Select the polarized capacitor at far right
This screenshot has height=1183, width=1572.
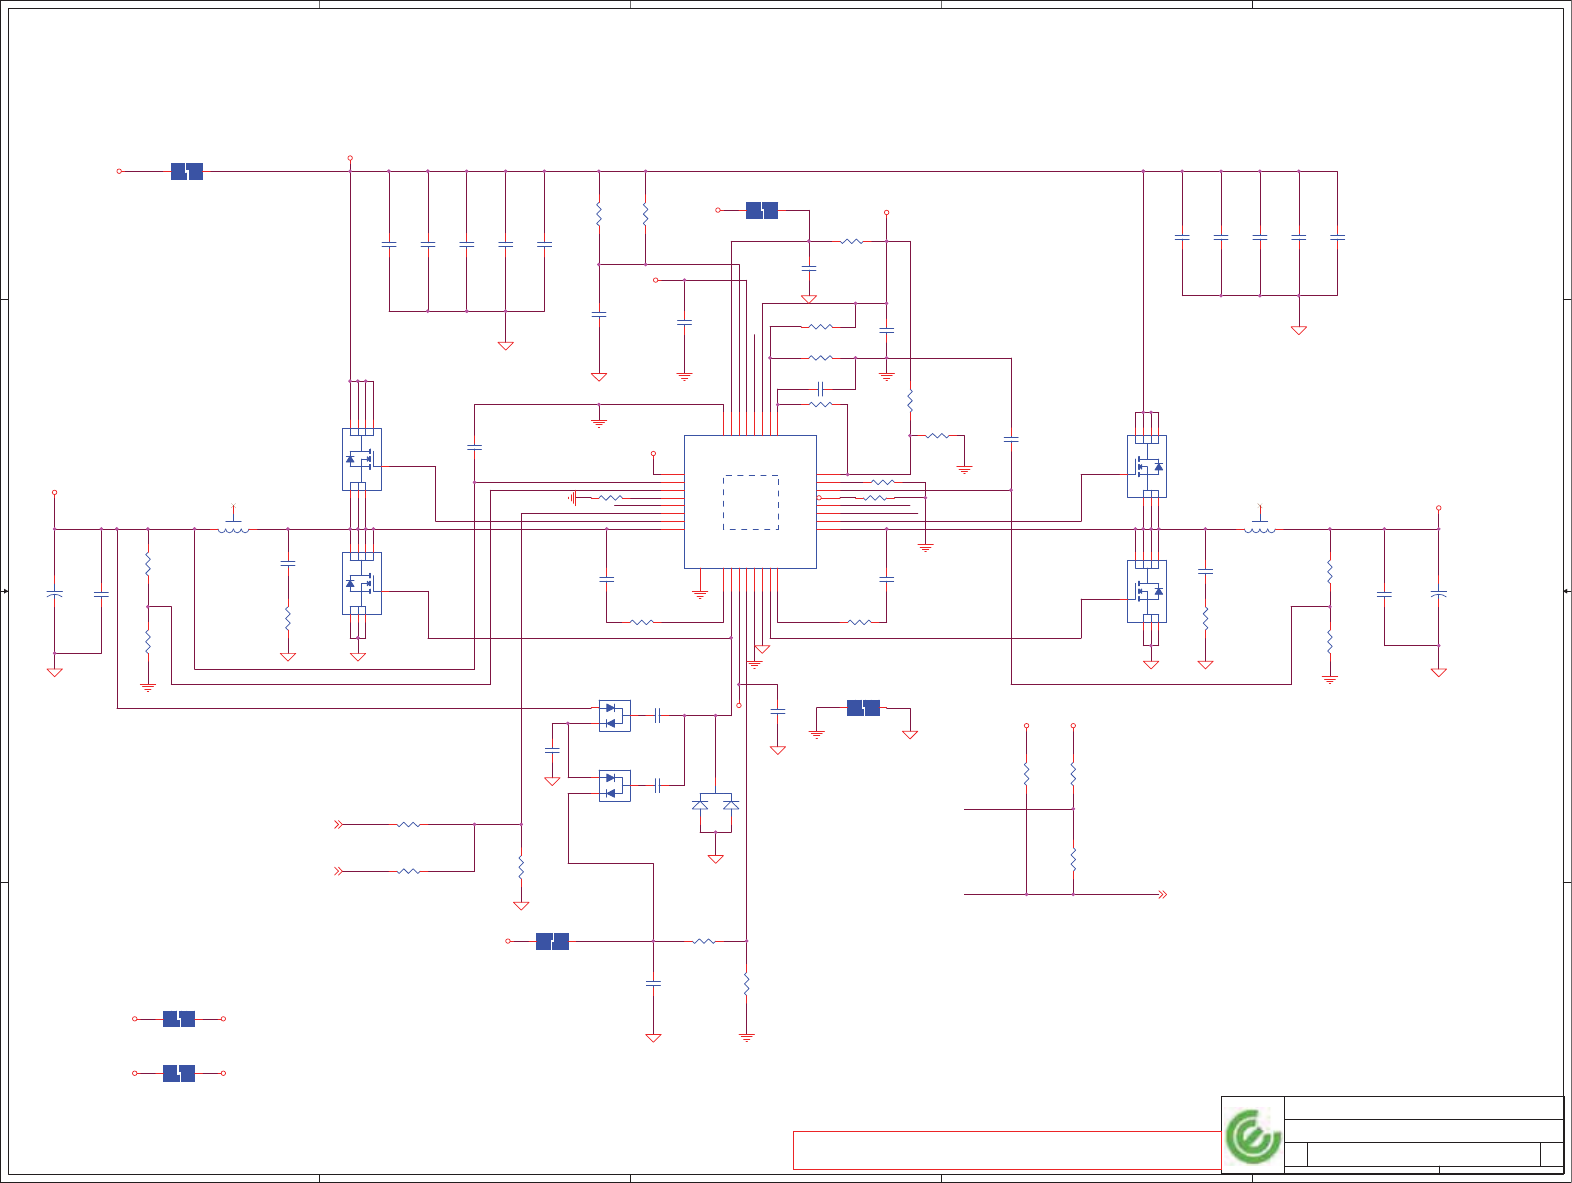(1439, 594)
